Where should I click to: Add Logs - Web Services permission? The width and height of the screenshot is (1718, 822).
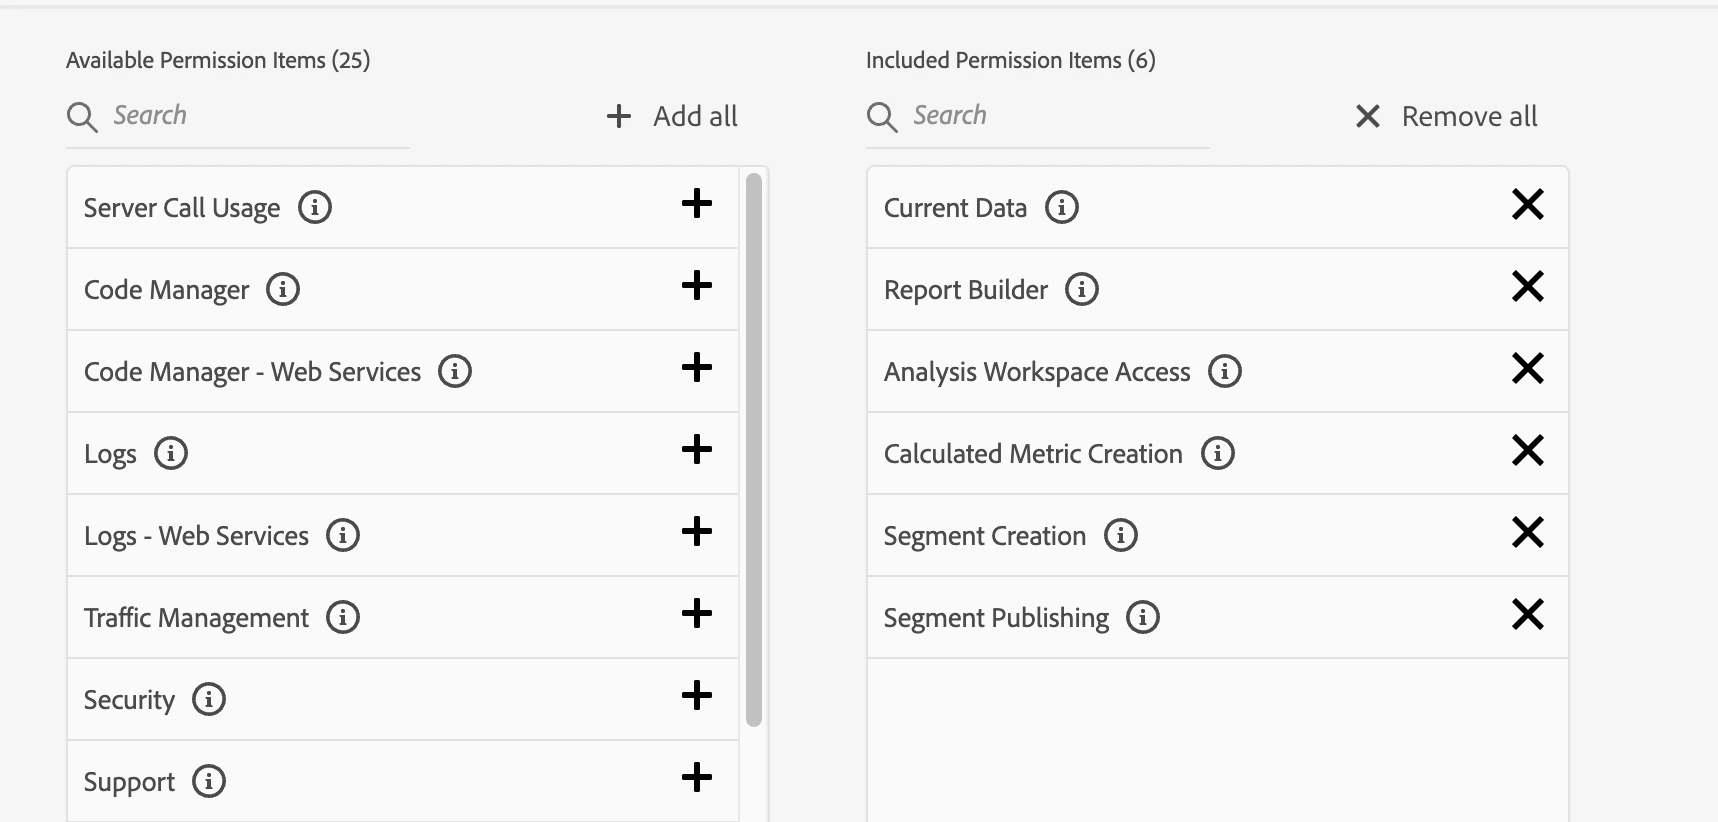(x=696, y=532)
